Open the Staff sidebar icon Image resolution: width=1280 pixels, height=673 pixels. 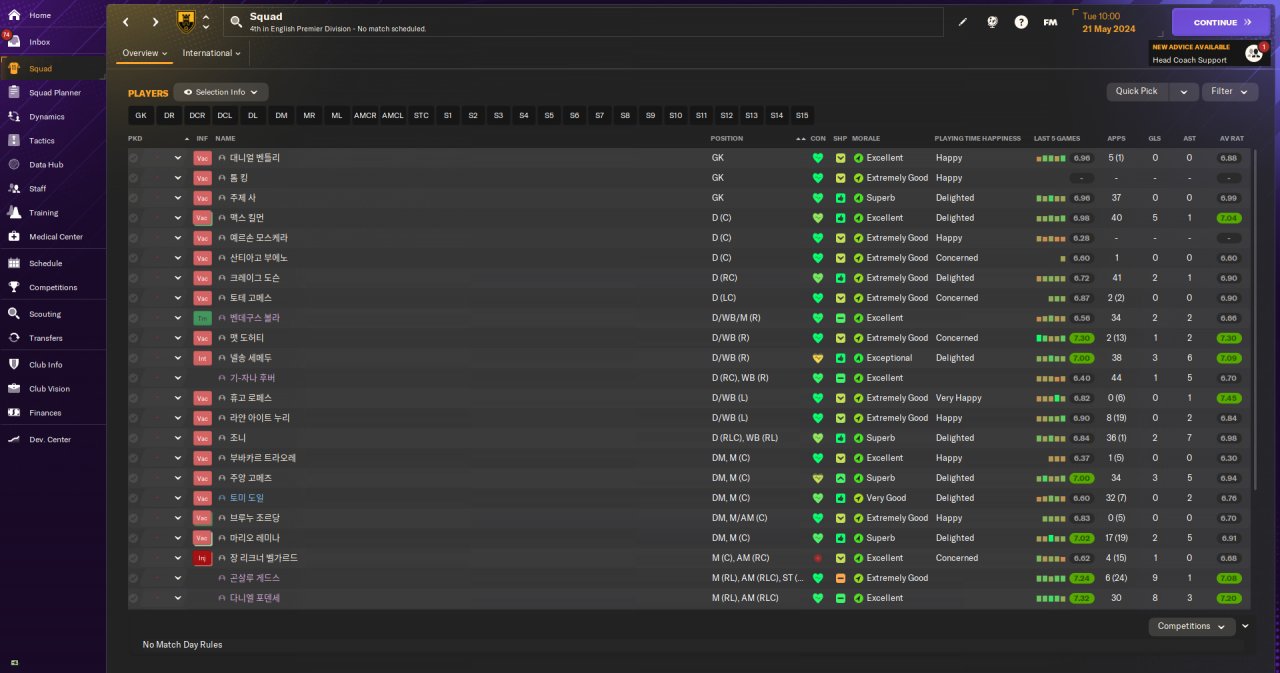(14, 188)
